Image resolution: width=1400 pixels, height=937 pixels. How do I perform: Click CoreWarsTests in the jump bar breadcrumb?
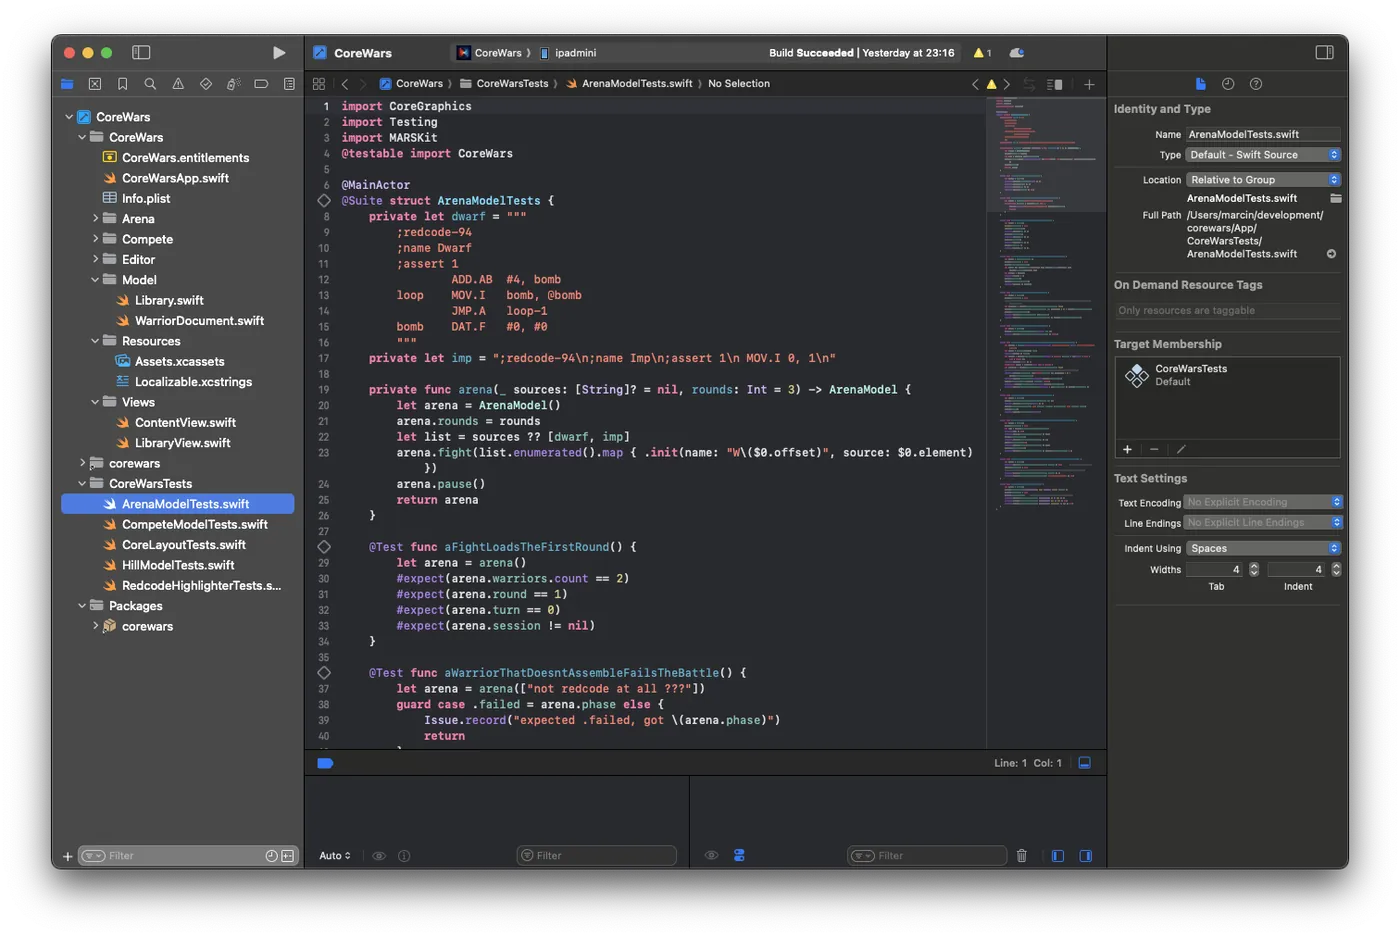tap(512, 84)
